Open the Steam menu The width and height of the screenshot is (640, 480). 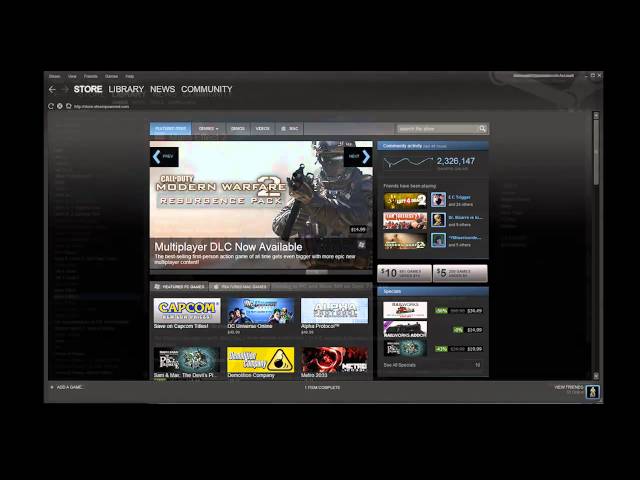tap(54, 76)
